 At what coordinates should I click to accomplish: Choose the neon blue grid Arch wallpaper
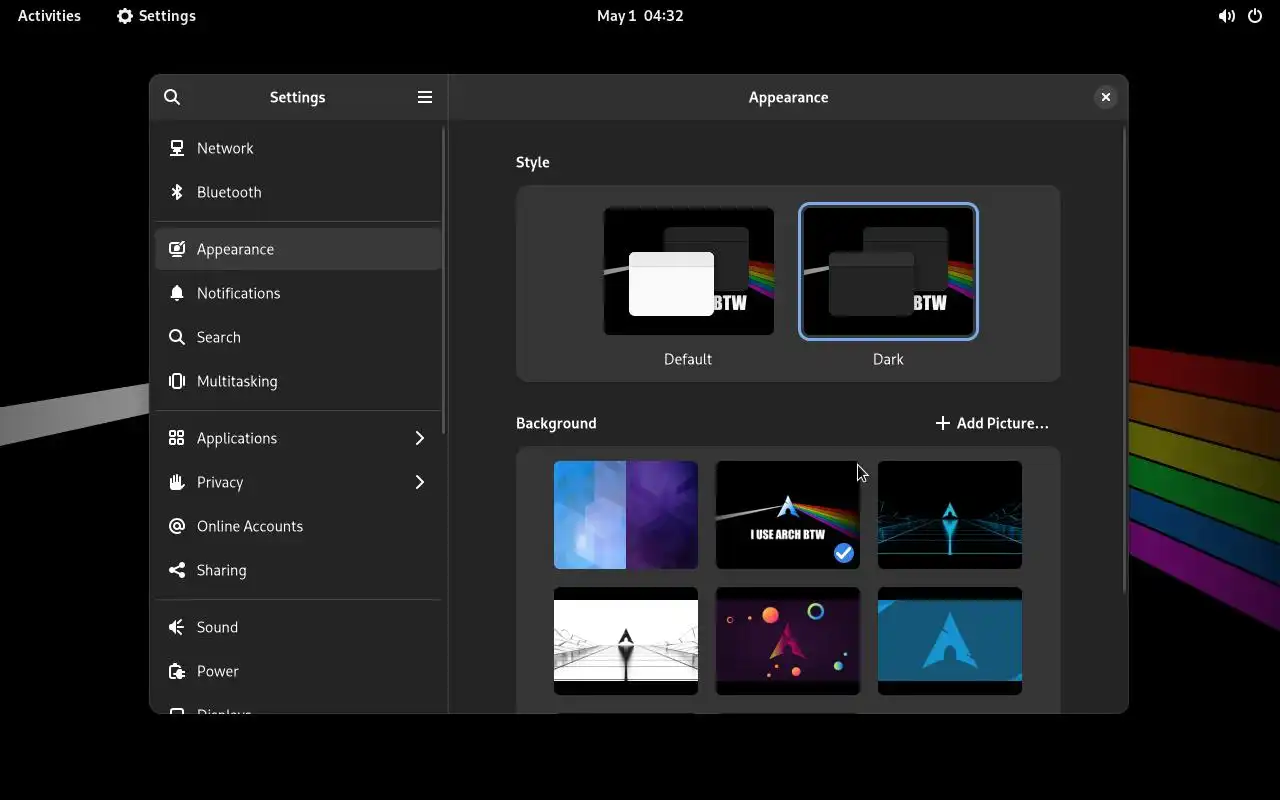click(950, 515)
